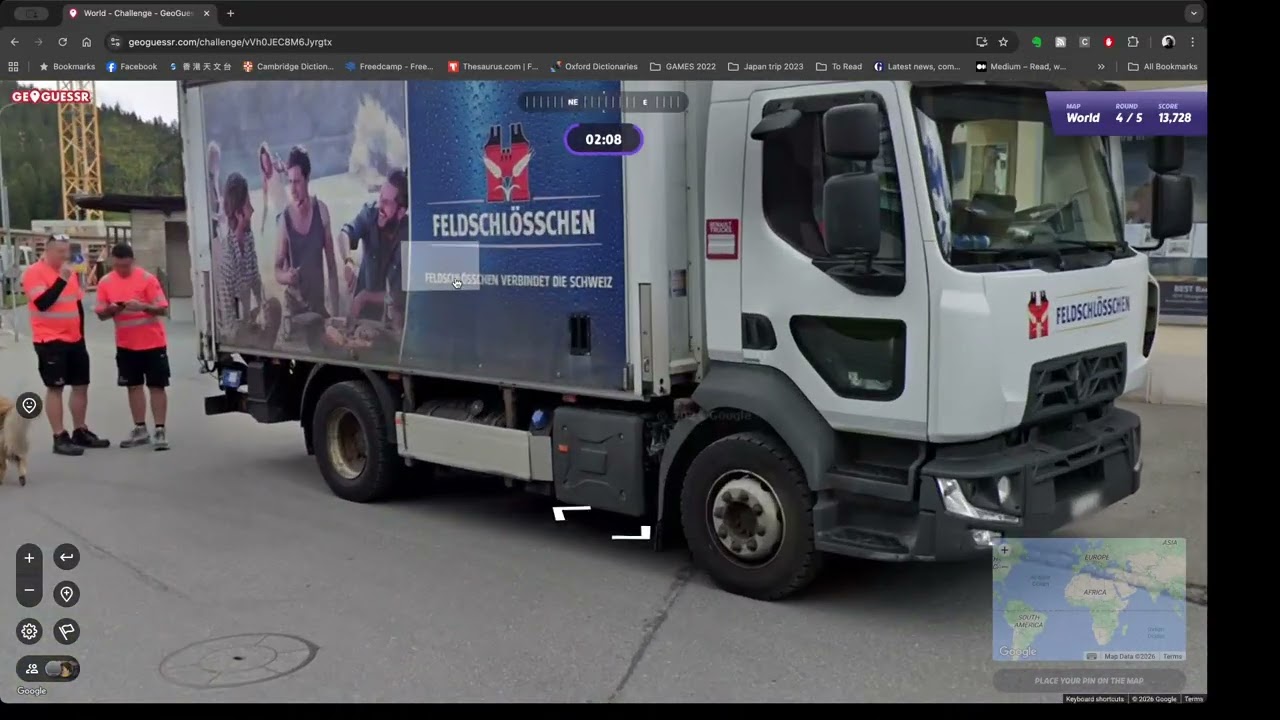Screen dimensions: 1280x720
Task: Close the World - Challenge tab
Action: tap(206, 13)
